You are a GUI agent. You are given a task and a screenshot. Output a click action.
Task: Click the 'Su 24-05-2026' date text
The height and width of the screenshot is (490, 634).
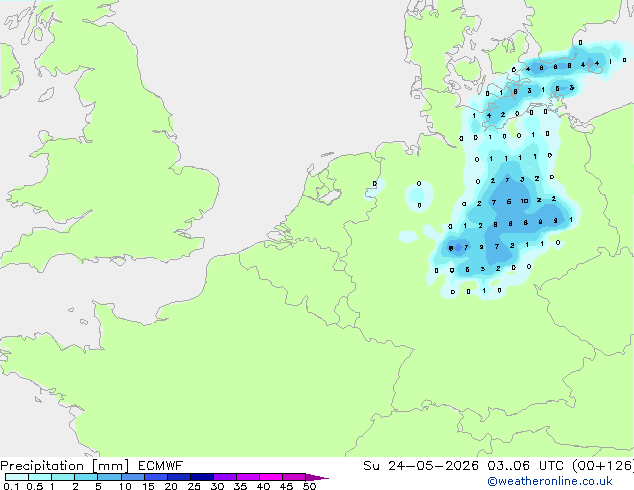[421, 466]
